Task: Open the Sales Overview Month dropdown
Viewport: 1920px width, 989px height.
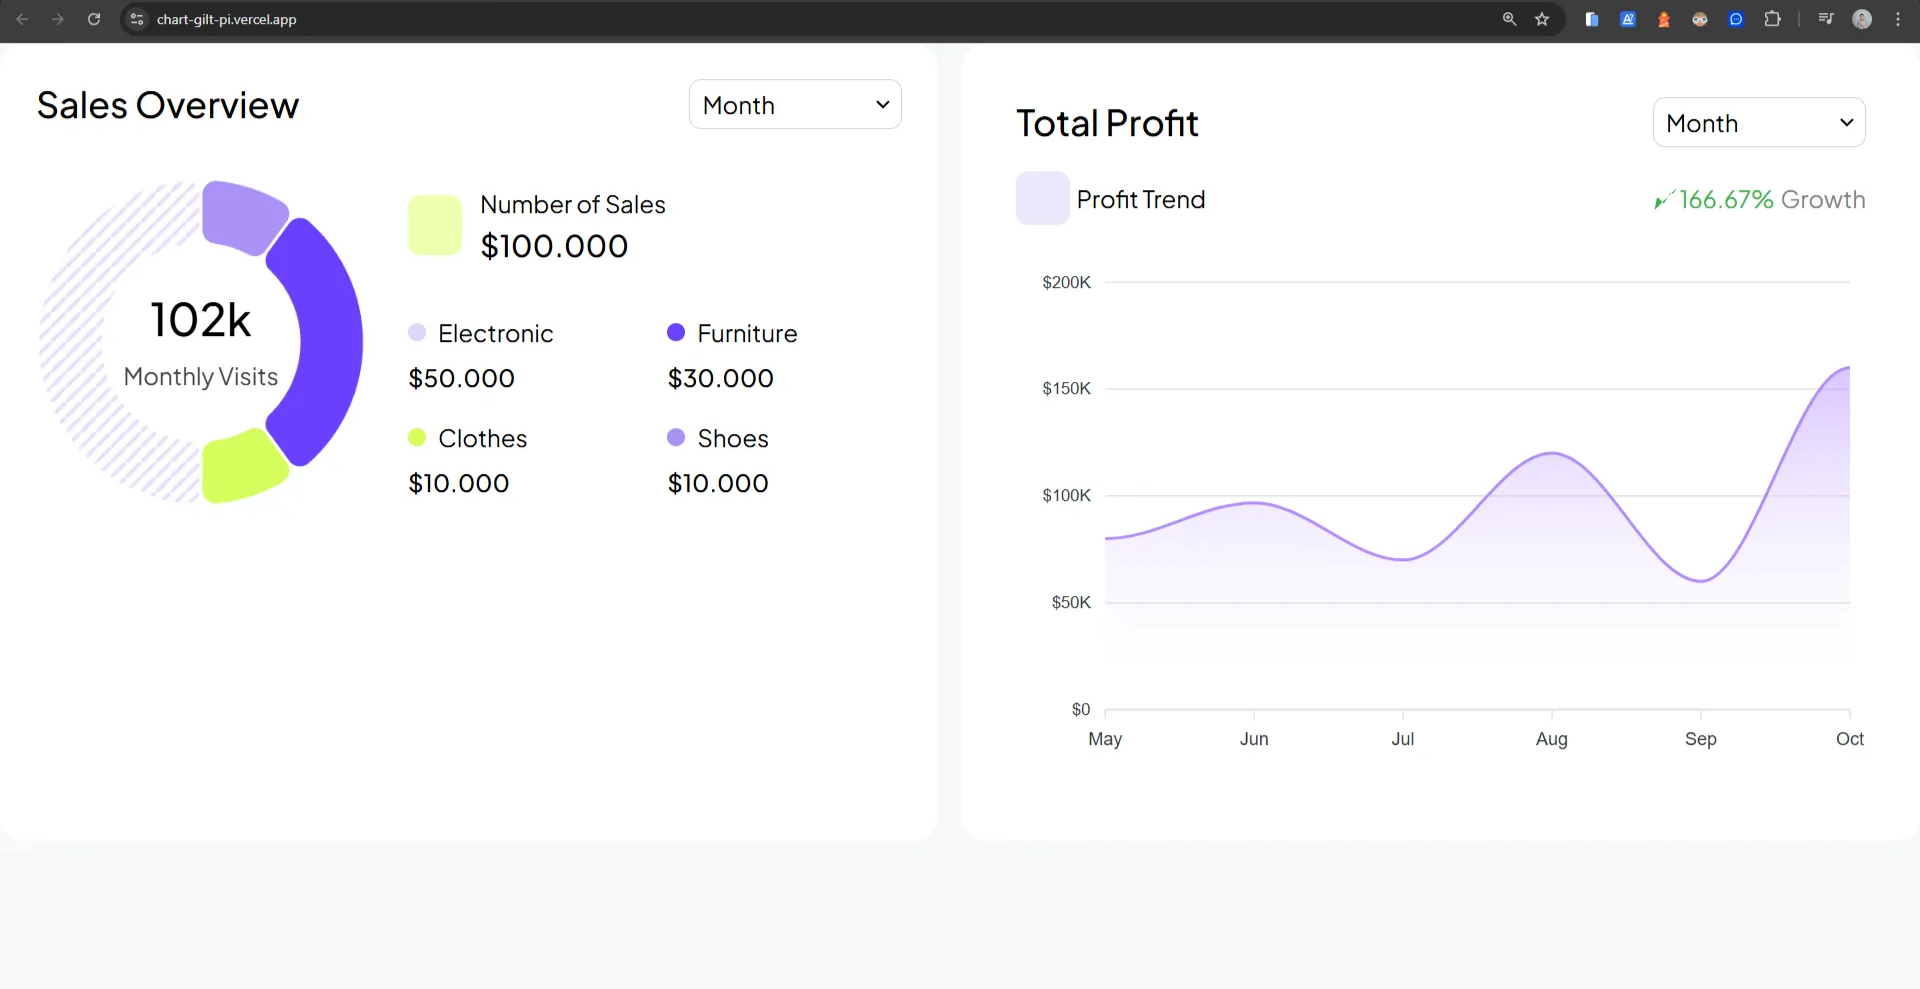Action: 794,104
